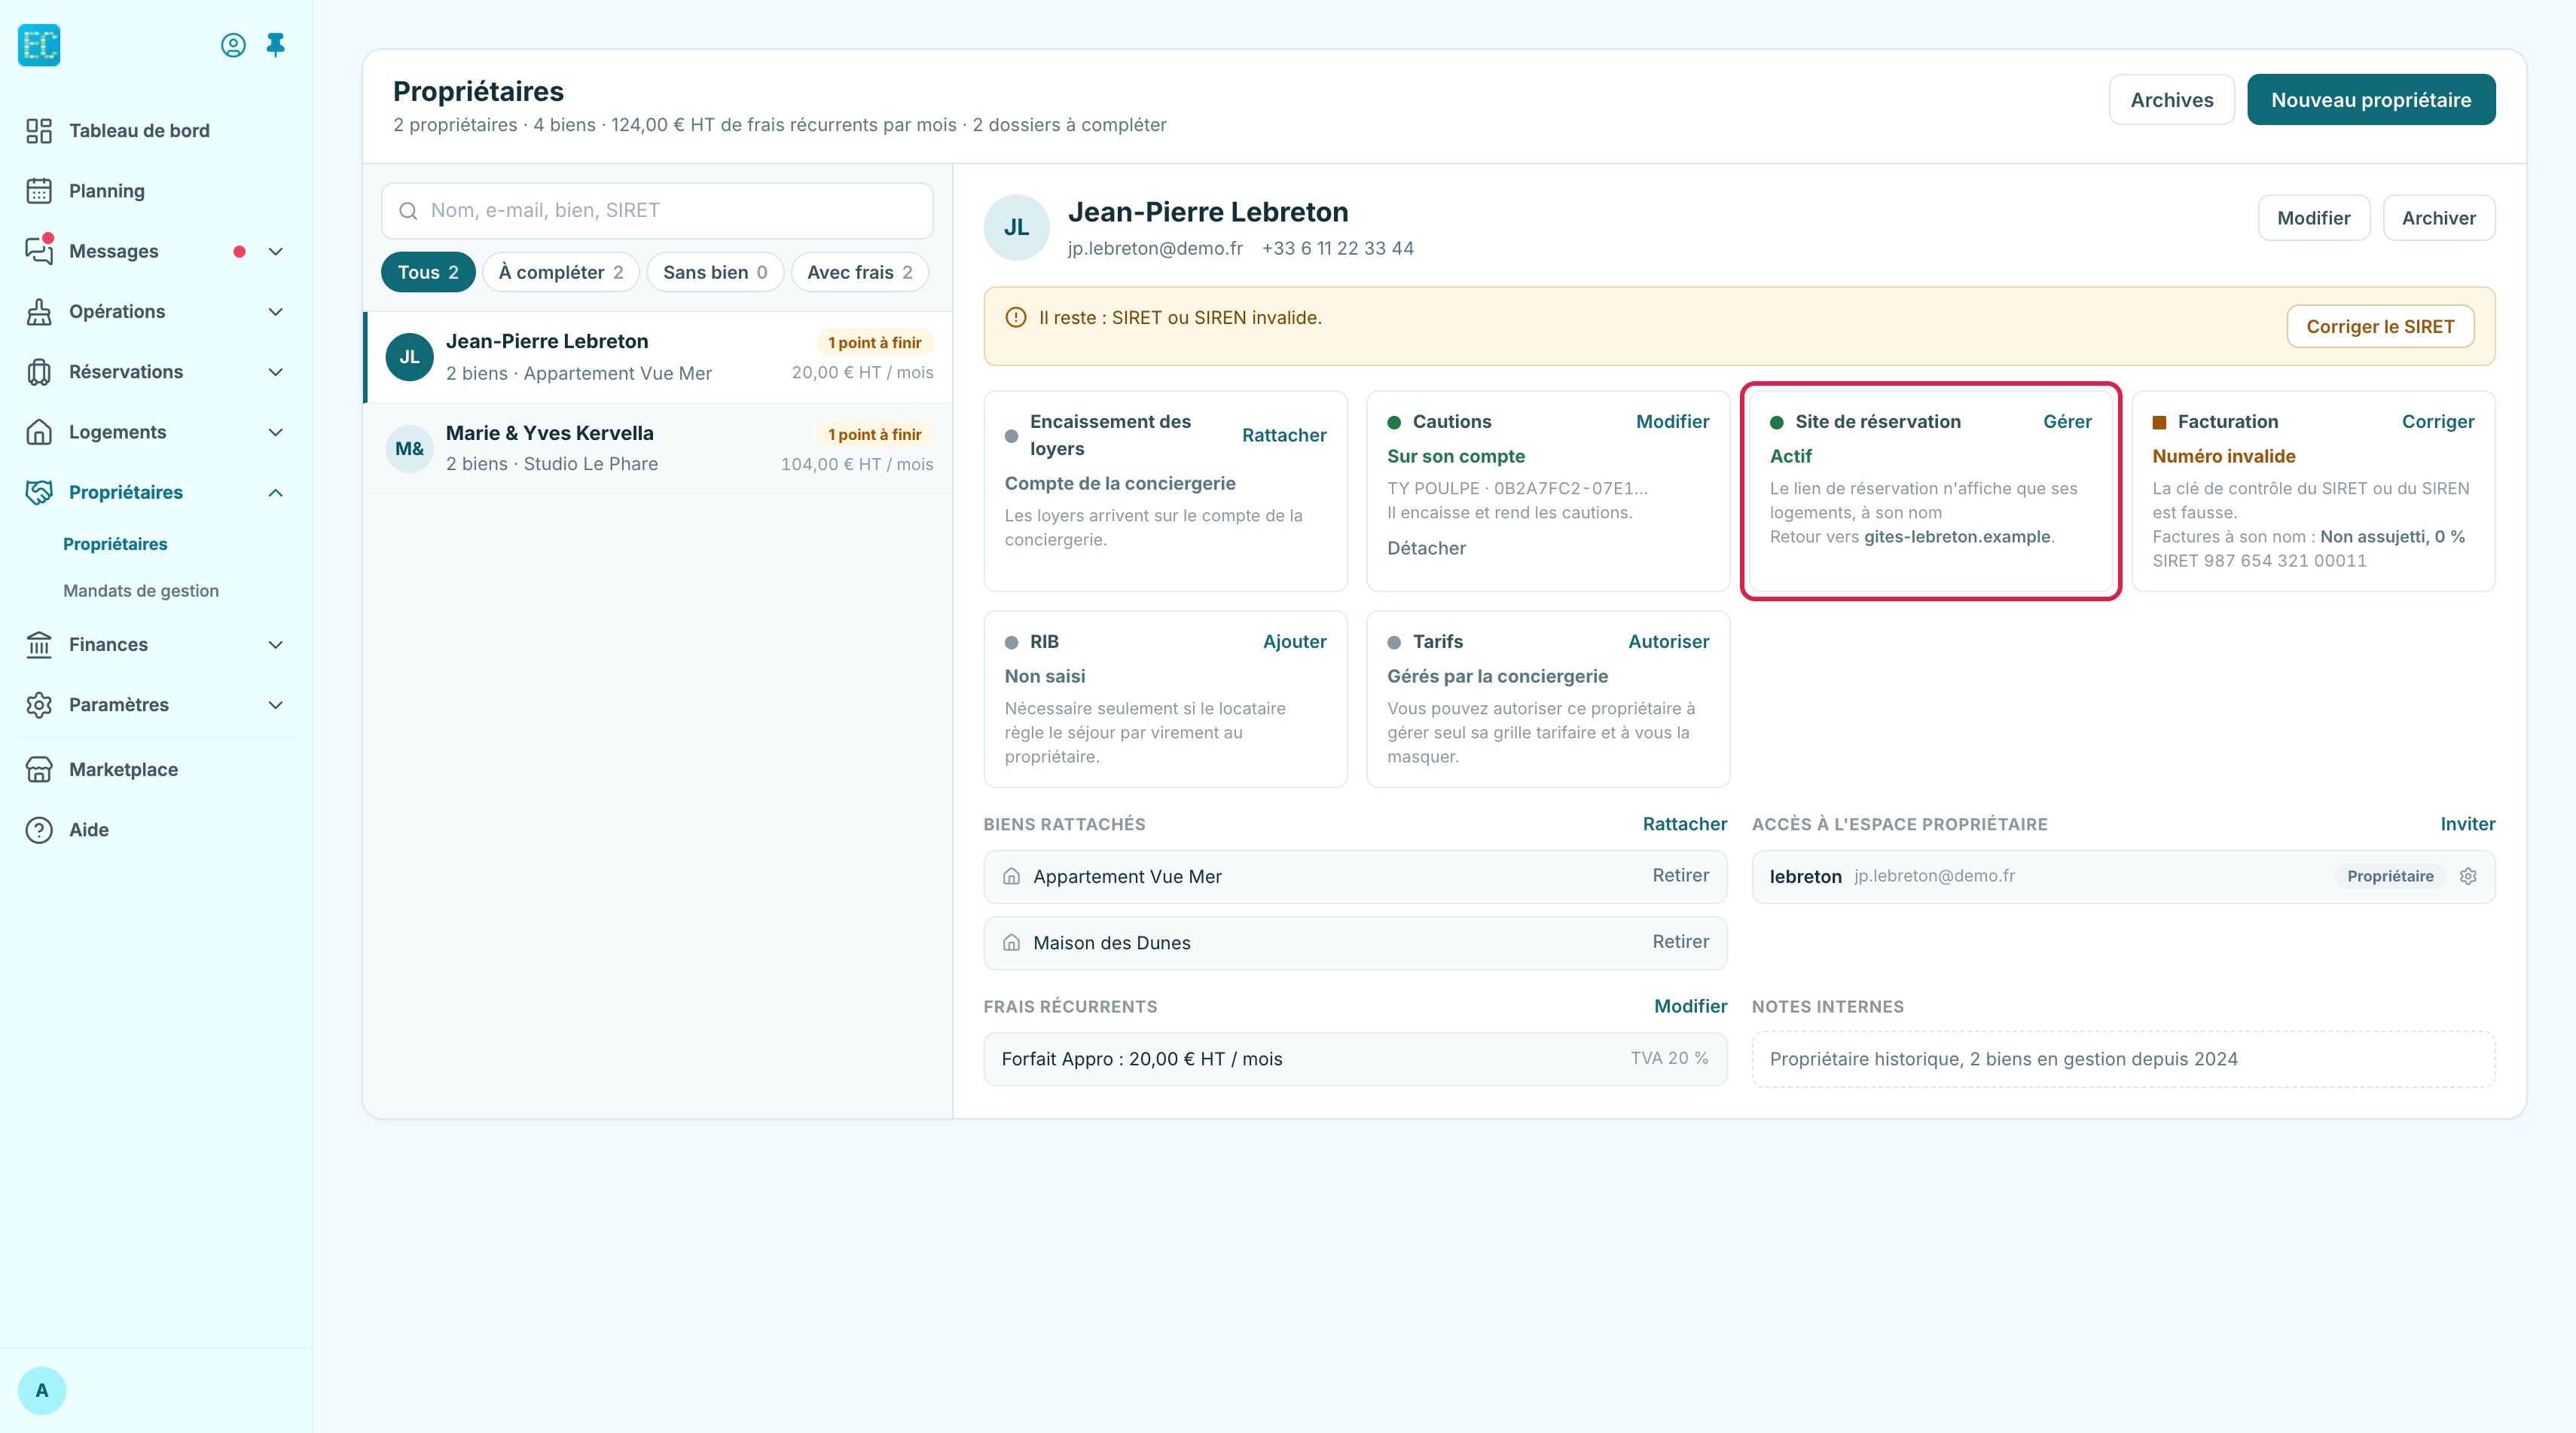Open the Marketplace shop icon

click(39, 769)
